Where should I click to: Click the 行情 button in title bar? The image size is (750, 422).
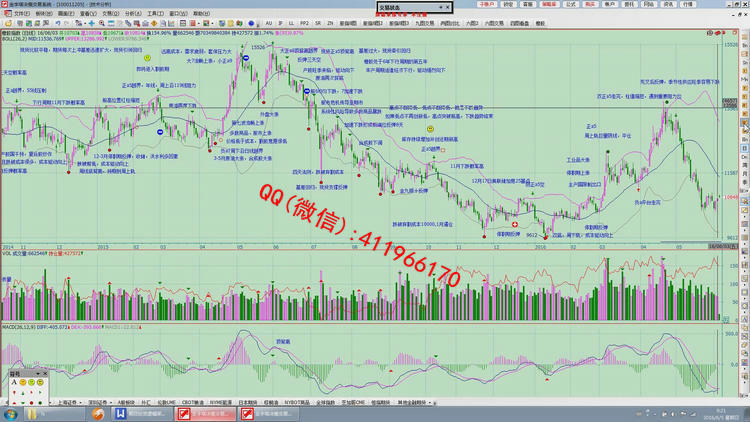pyautogui.click(x=688, y=4)
